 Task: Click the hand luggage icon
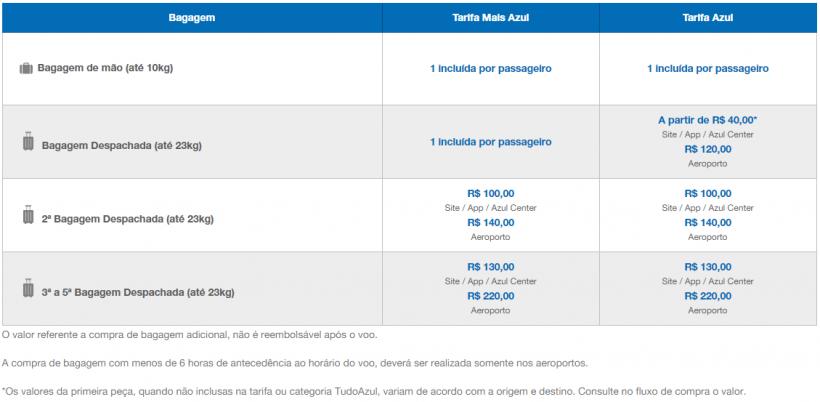26,69
